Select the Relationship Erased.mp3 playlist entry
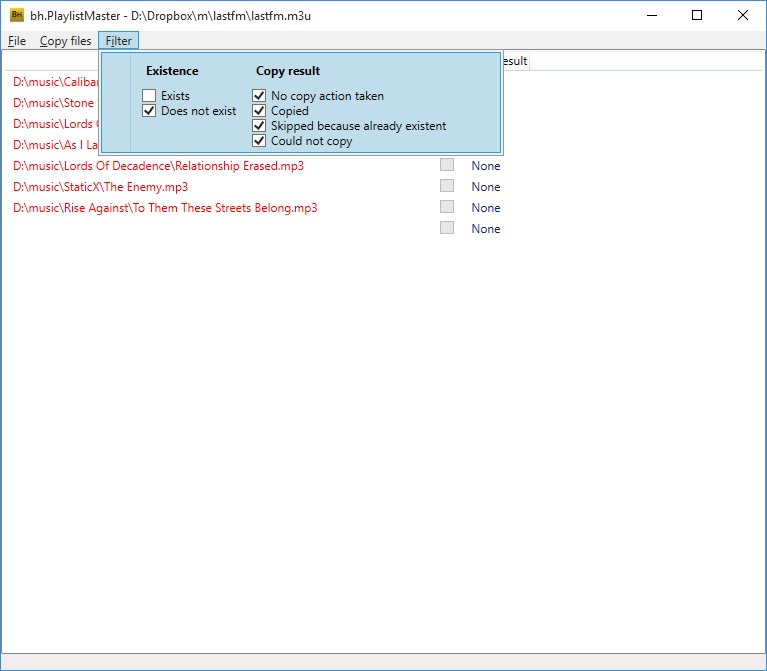The width and height of the screenshot is (767, 671). [158, 166]
